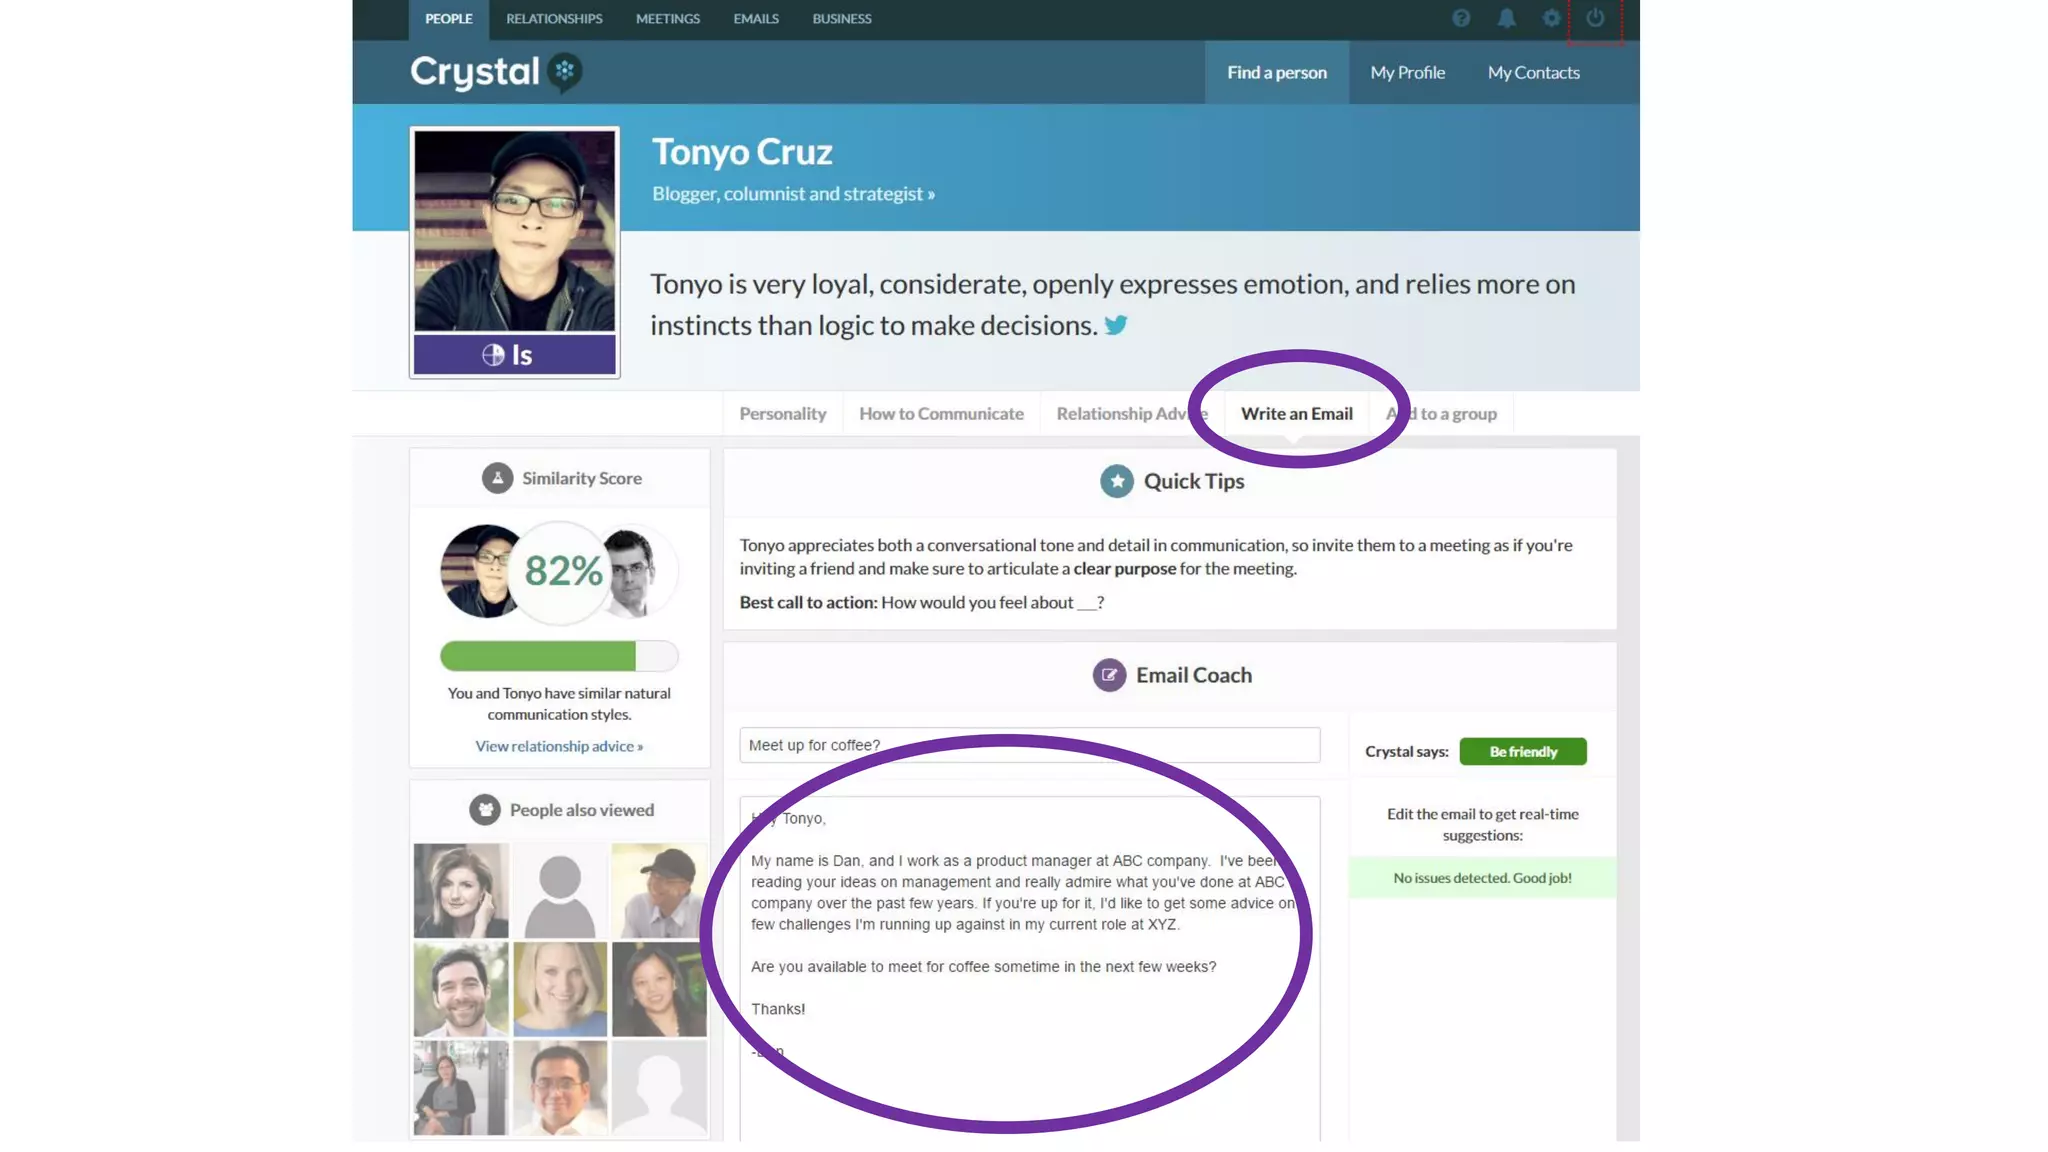Open the Relationships menu
Image resolution: width=2048 pixels, height=1152 pixels.
pyautogui.click(x=554, y=19)
